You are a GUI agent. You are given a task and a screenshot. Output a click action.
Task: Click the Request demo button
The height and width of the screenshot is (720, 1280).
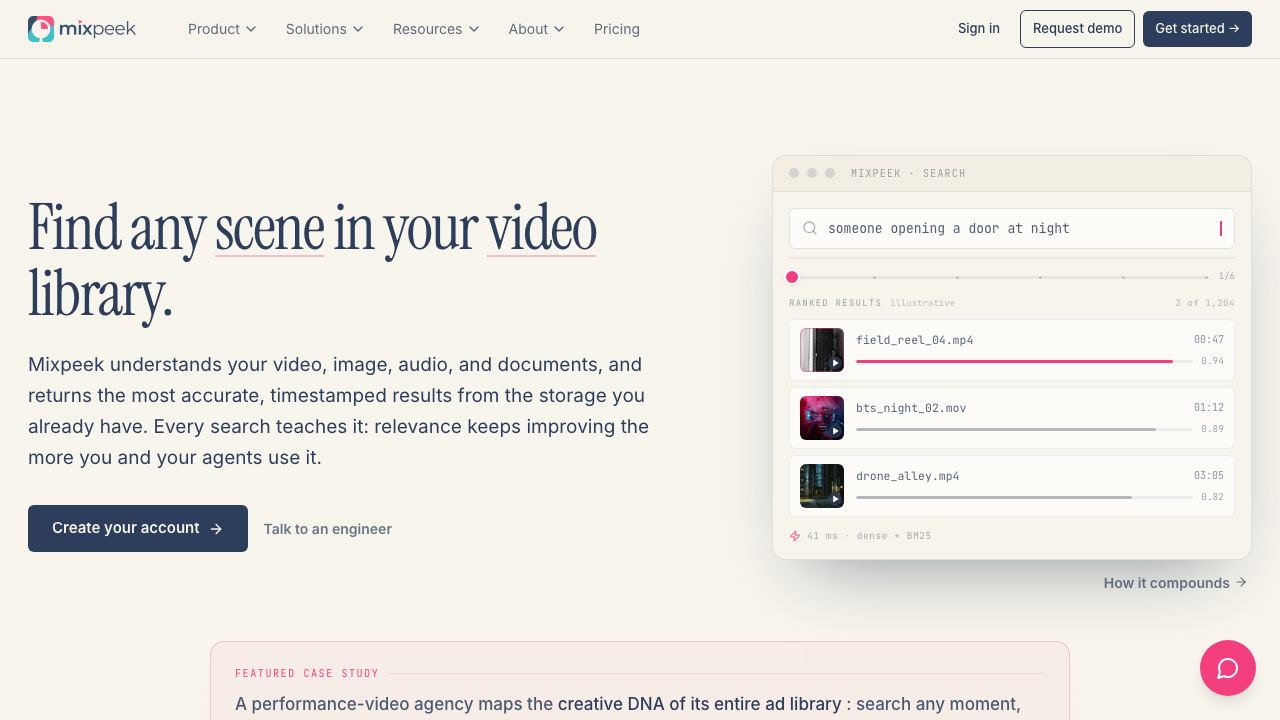pyautogui.click(x=1077, y=29)
